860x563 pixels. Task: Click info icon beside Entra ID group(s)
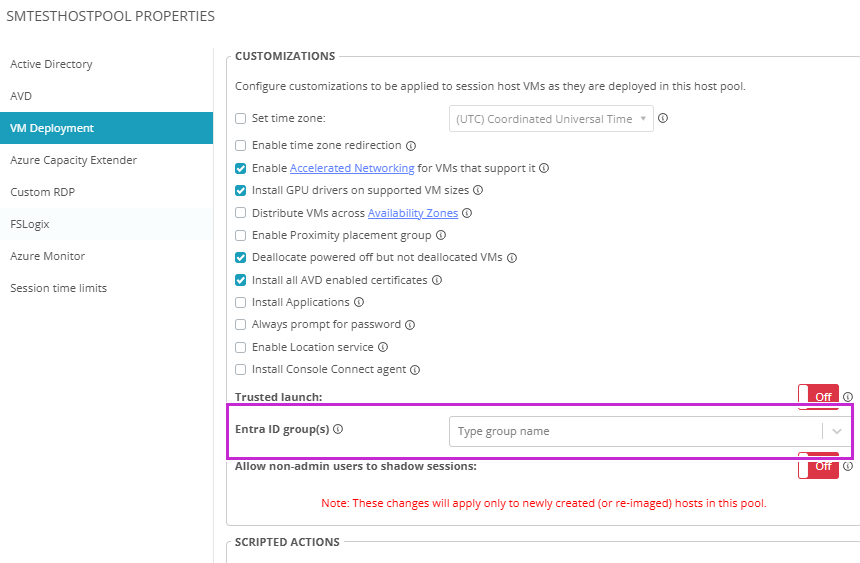[338, 429]
